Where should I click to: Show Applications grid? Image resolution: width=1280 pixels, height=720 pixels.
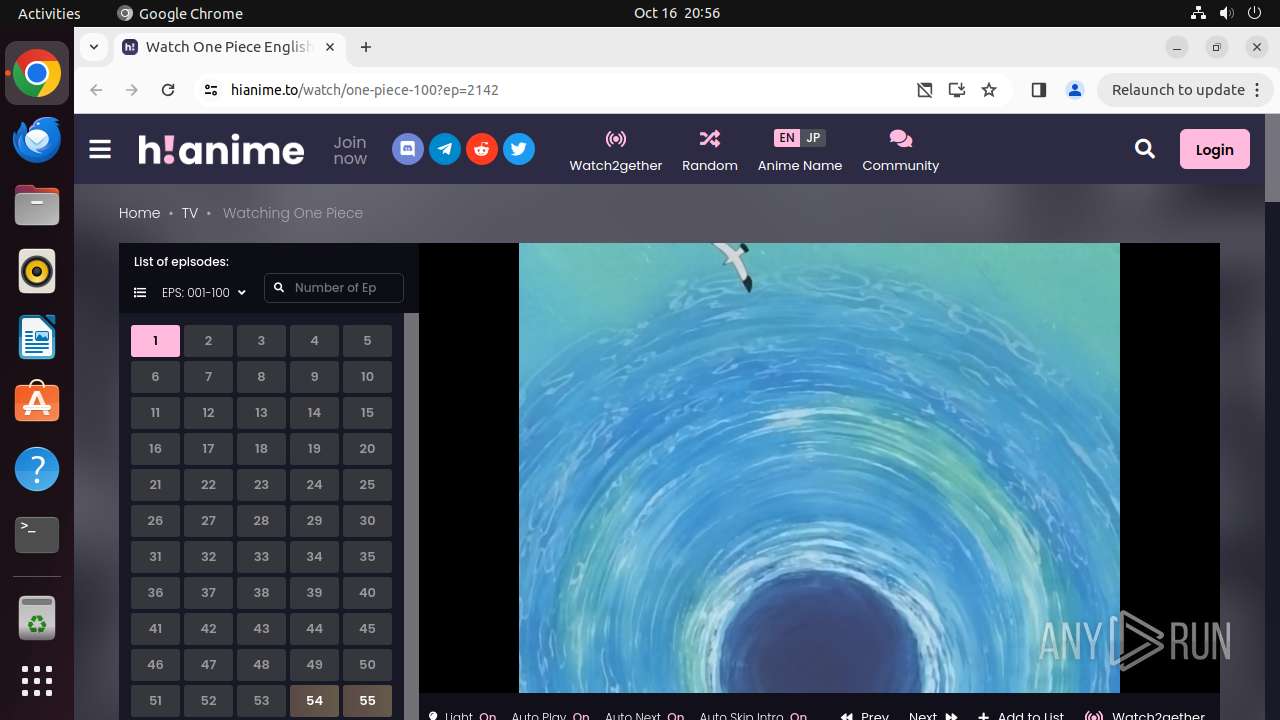tap(37, 681)
